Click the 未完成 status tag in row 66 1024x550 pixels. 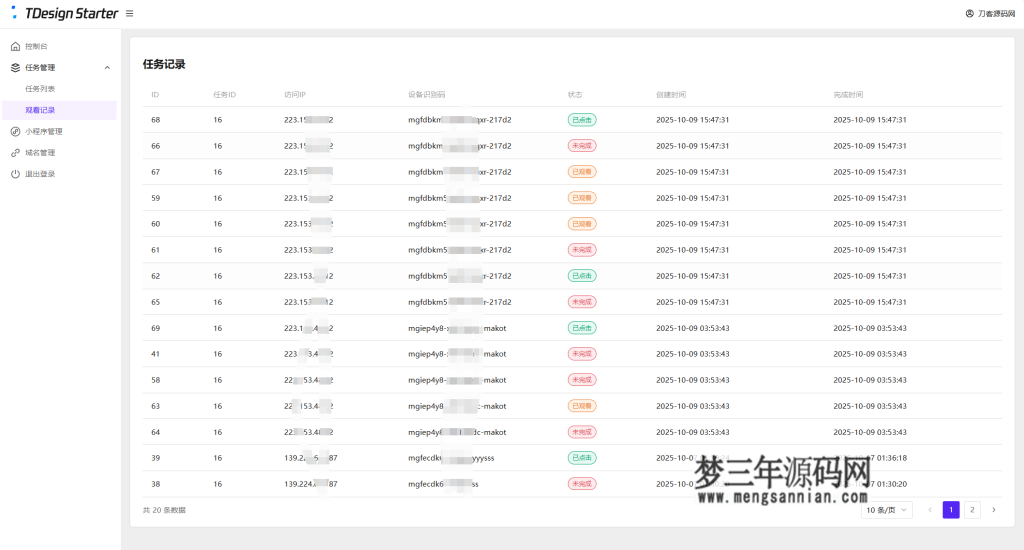click(582, 146)
